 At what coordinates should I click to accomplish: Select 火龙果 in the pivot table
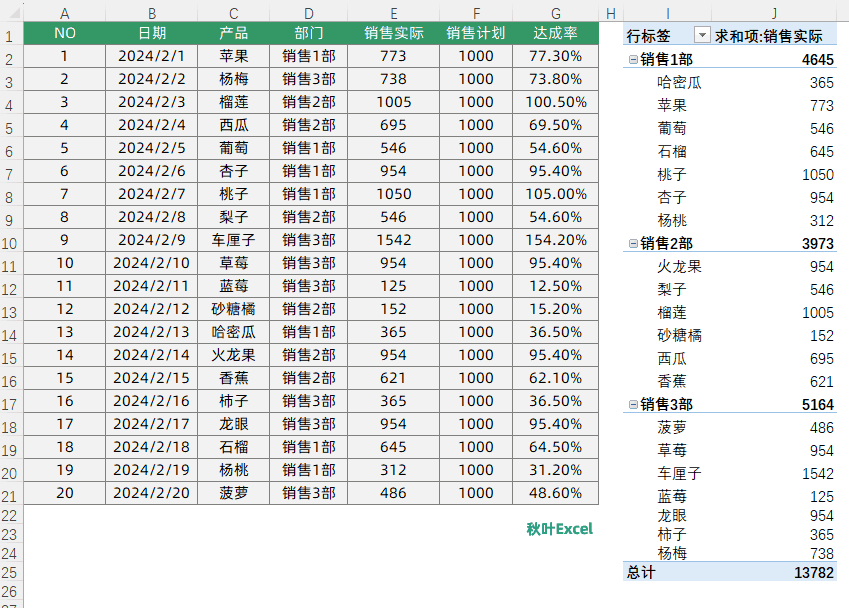tap(679, 266)
